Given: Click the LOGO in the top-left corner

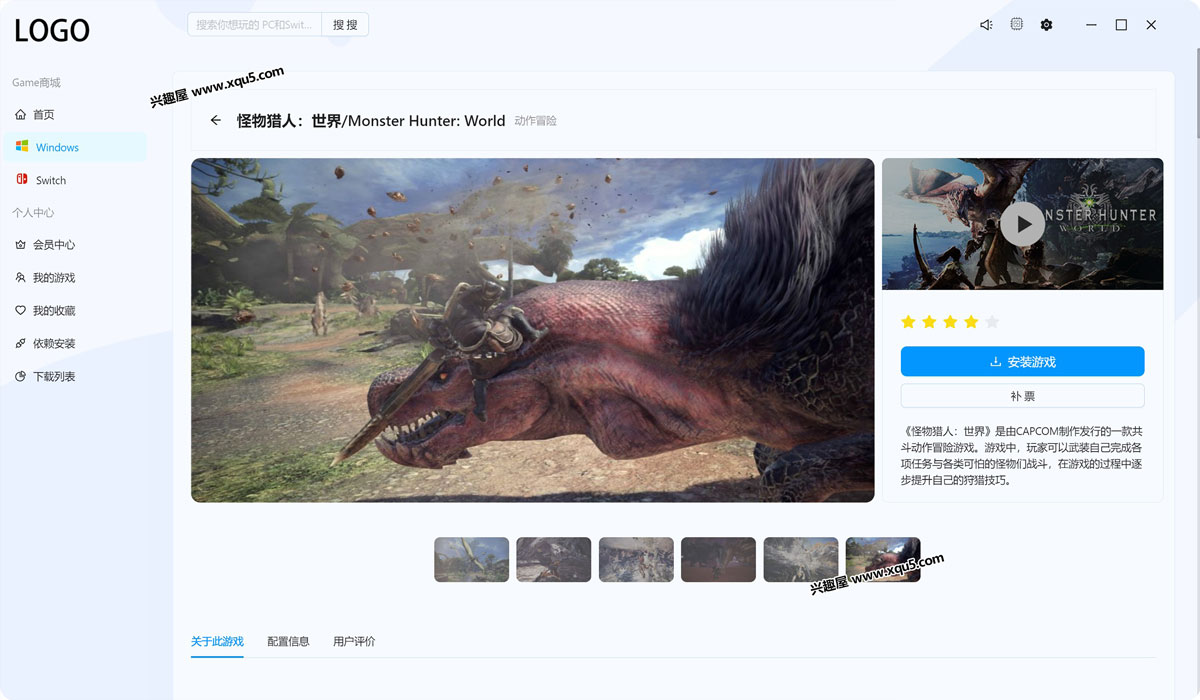Looking at the screenshot, I should (x=52, y=30).
